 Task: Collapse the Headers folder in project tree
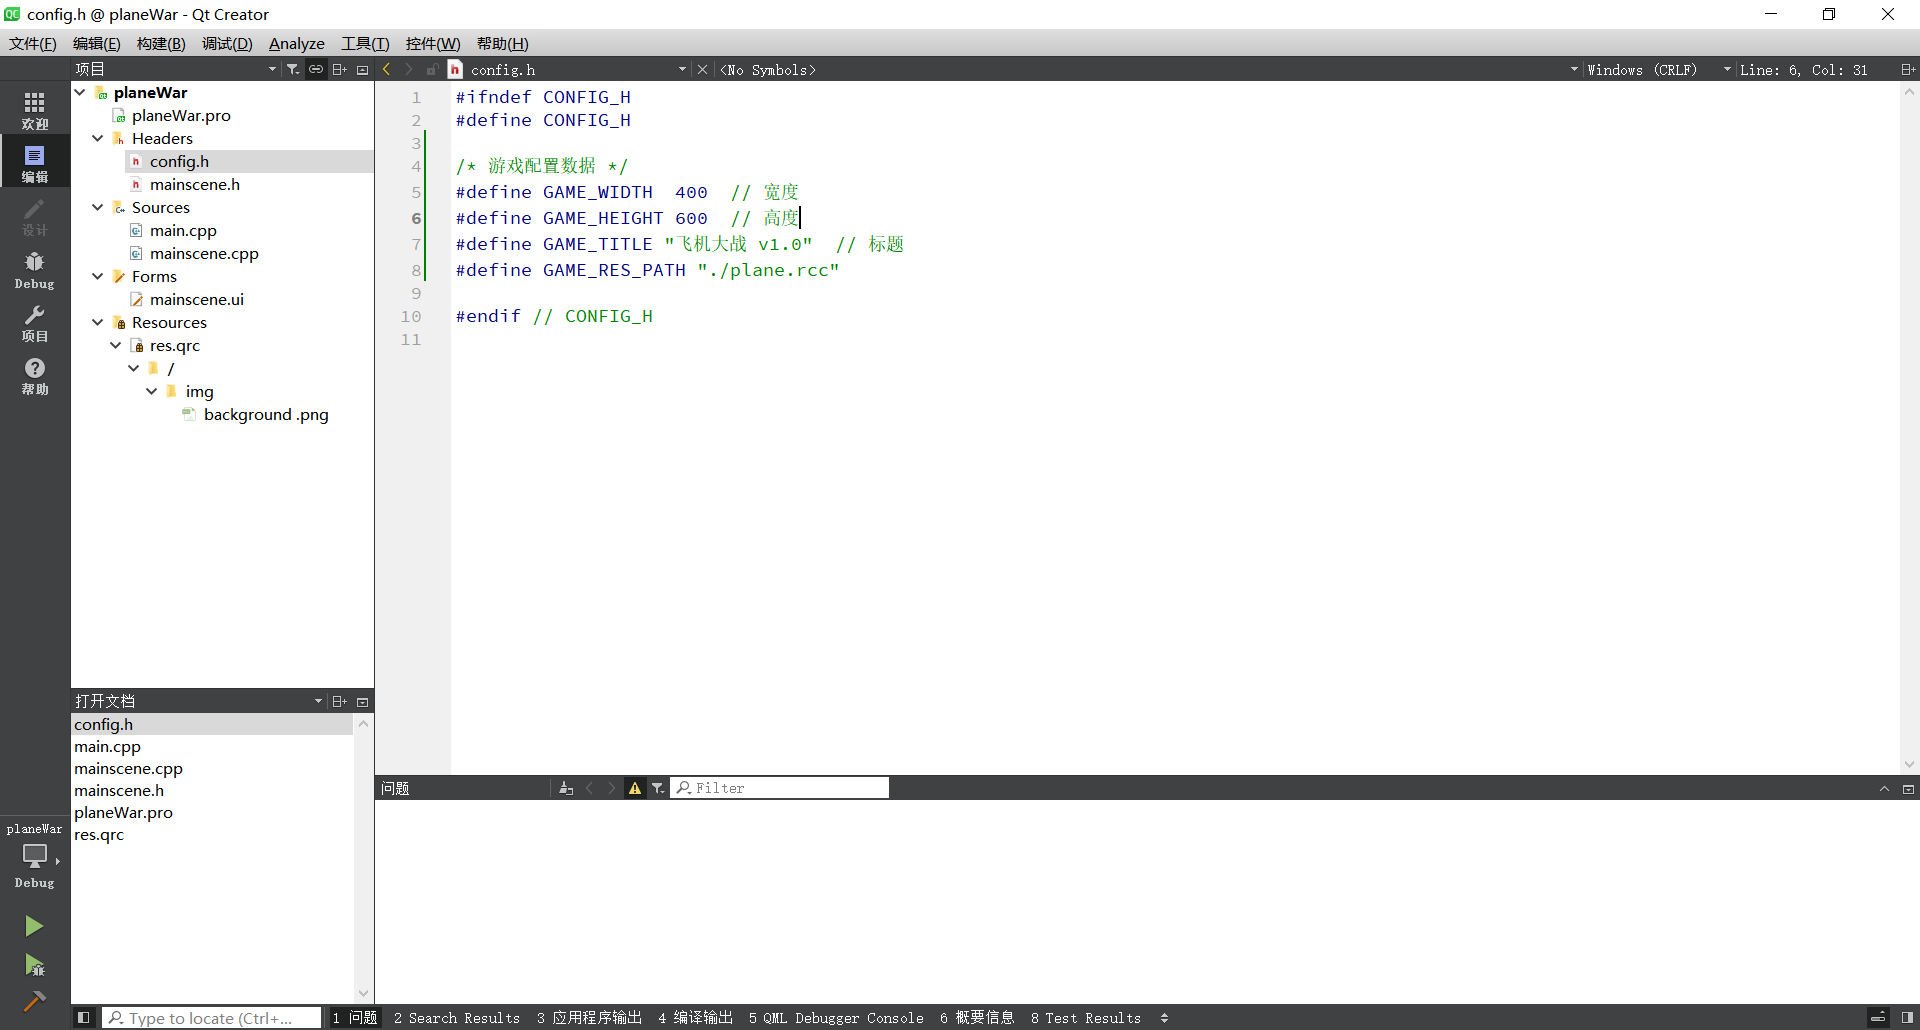tap(98, 138)
